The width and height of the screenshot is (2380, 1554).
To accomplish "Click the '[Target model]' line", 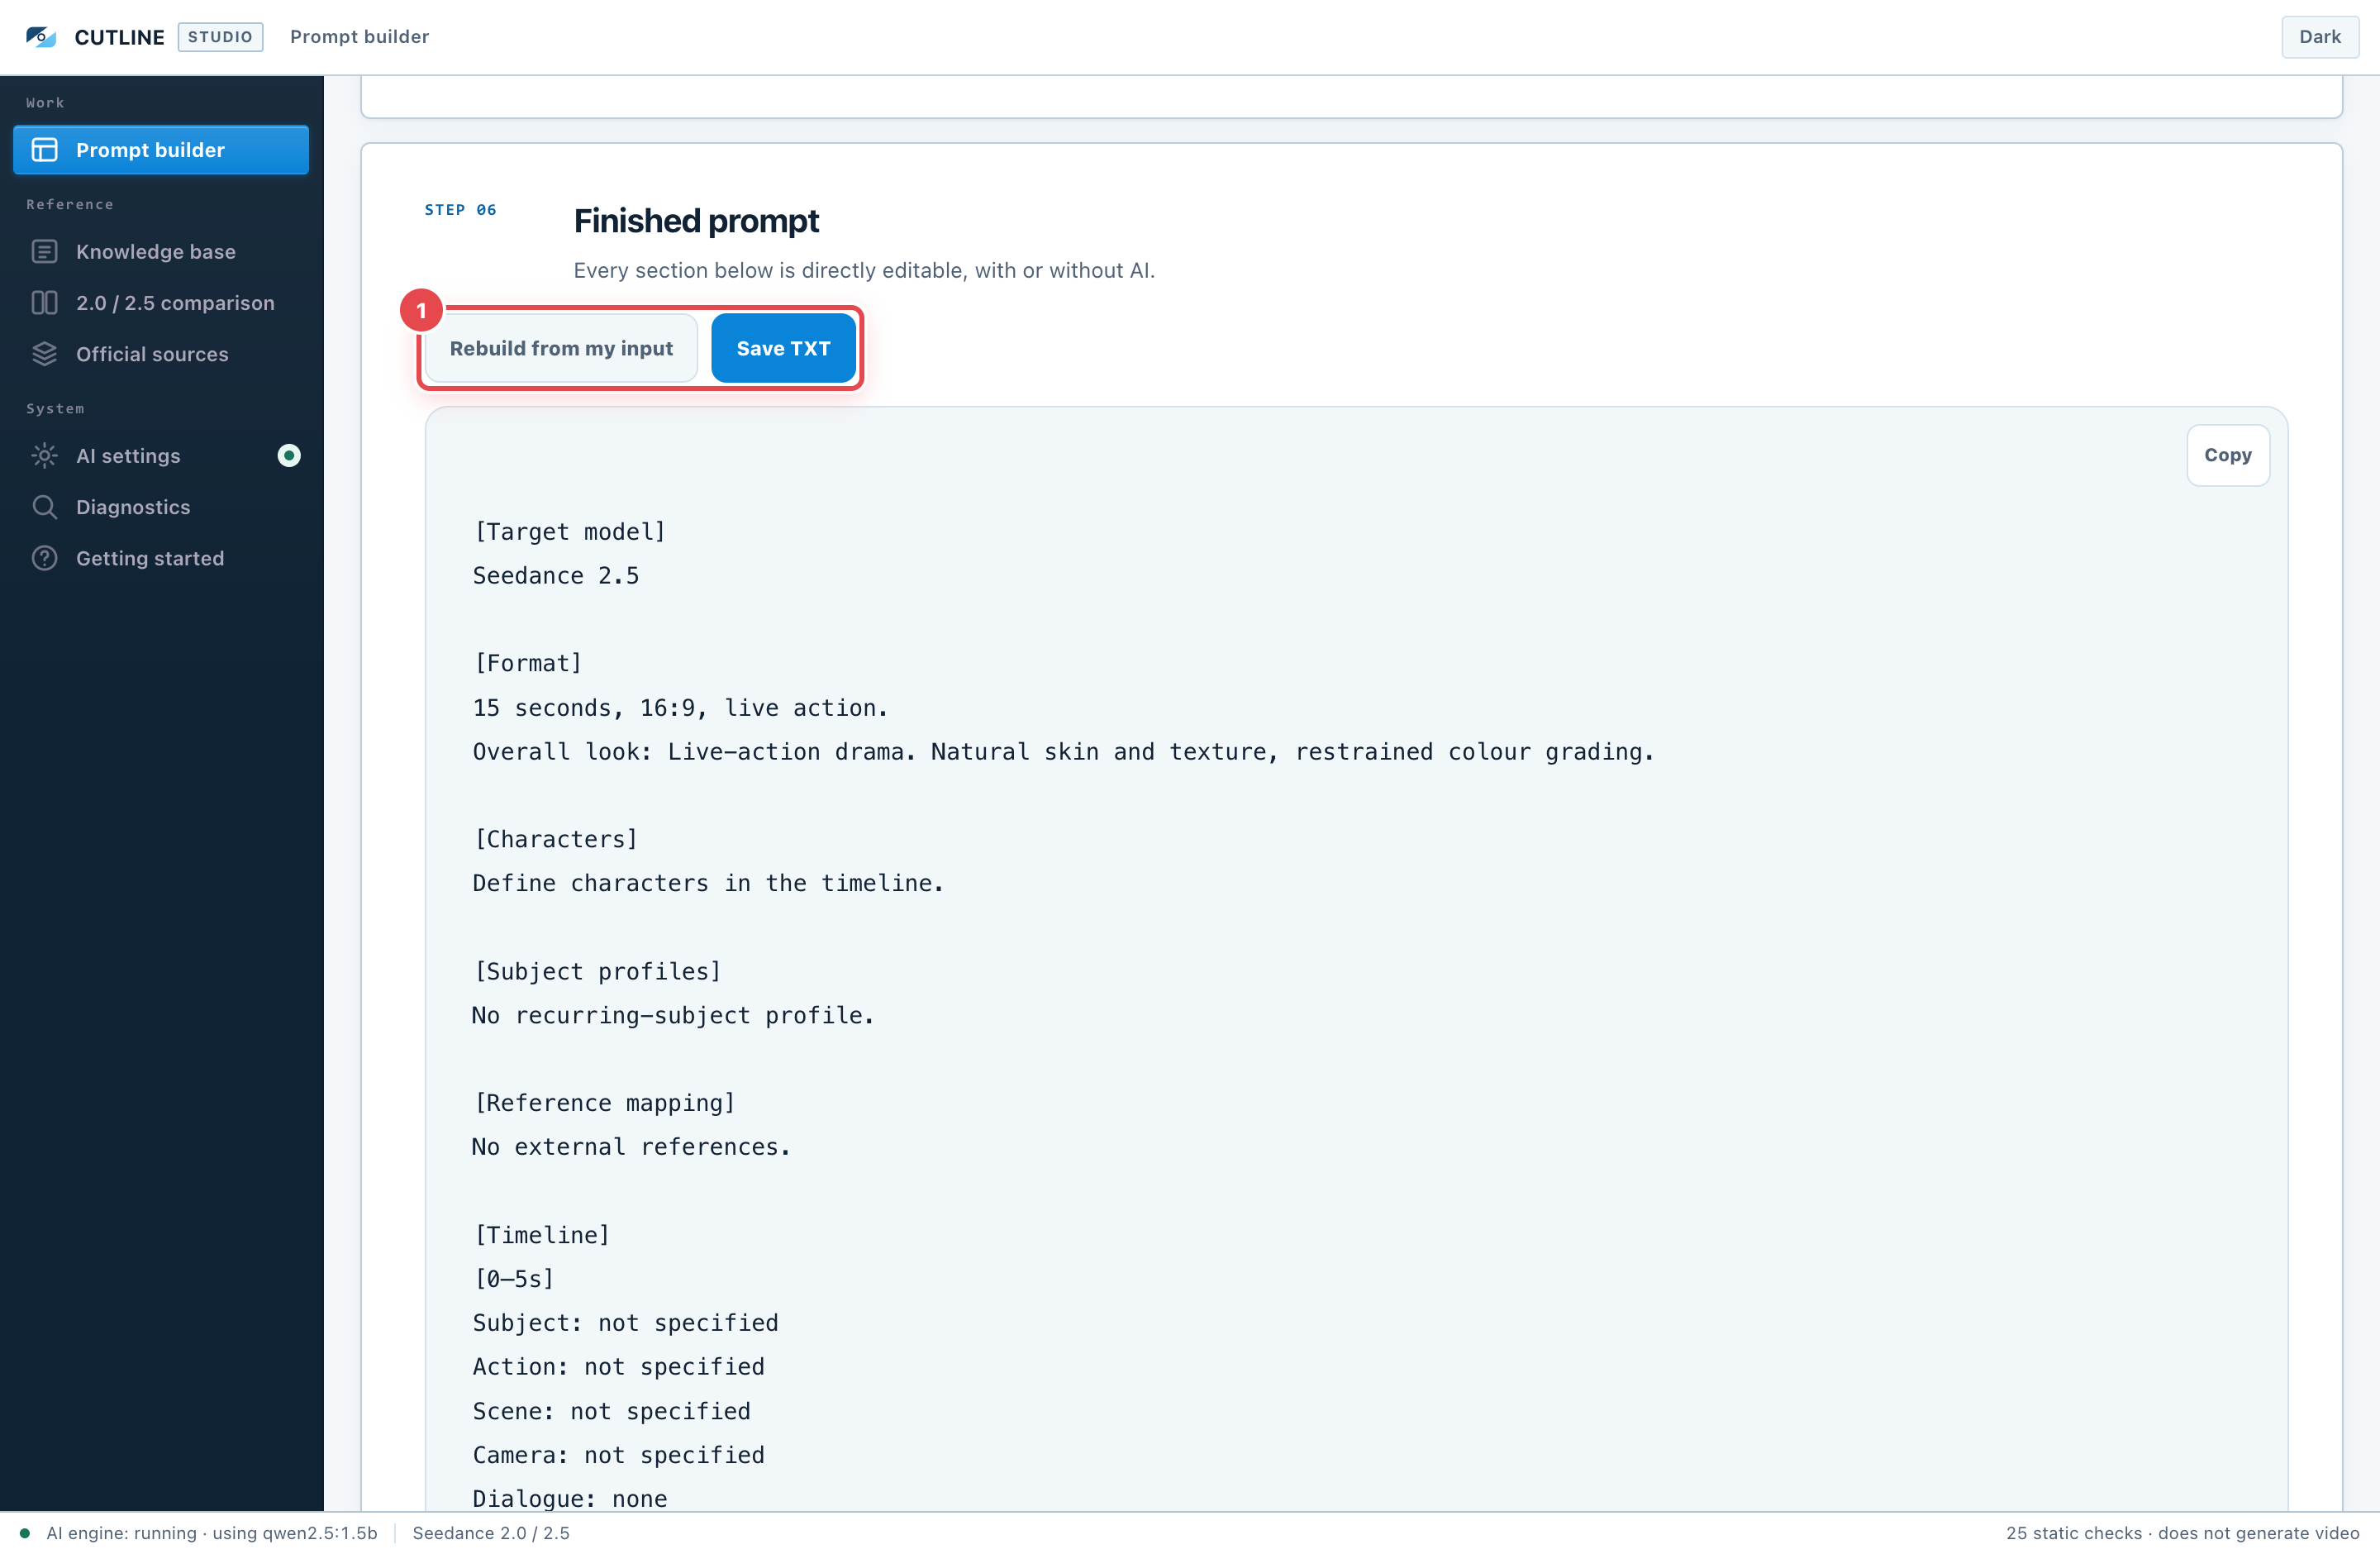I will 569,532.
